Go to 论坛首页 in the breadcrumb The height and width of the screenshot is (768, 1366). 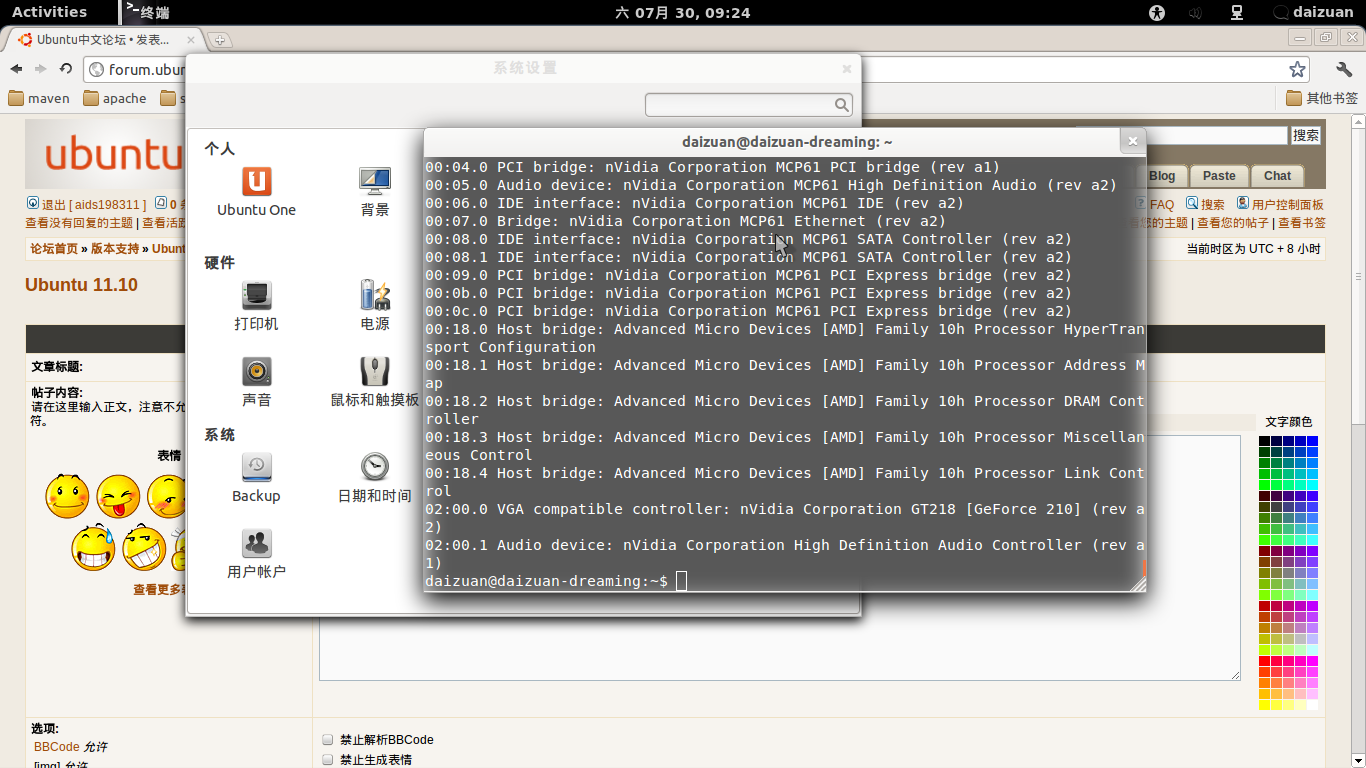tap(53, 249)
